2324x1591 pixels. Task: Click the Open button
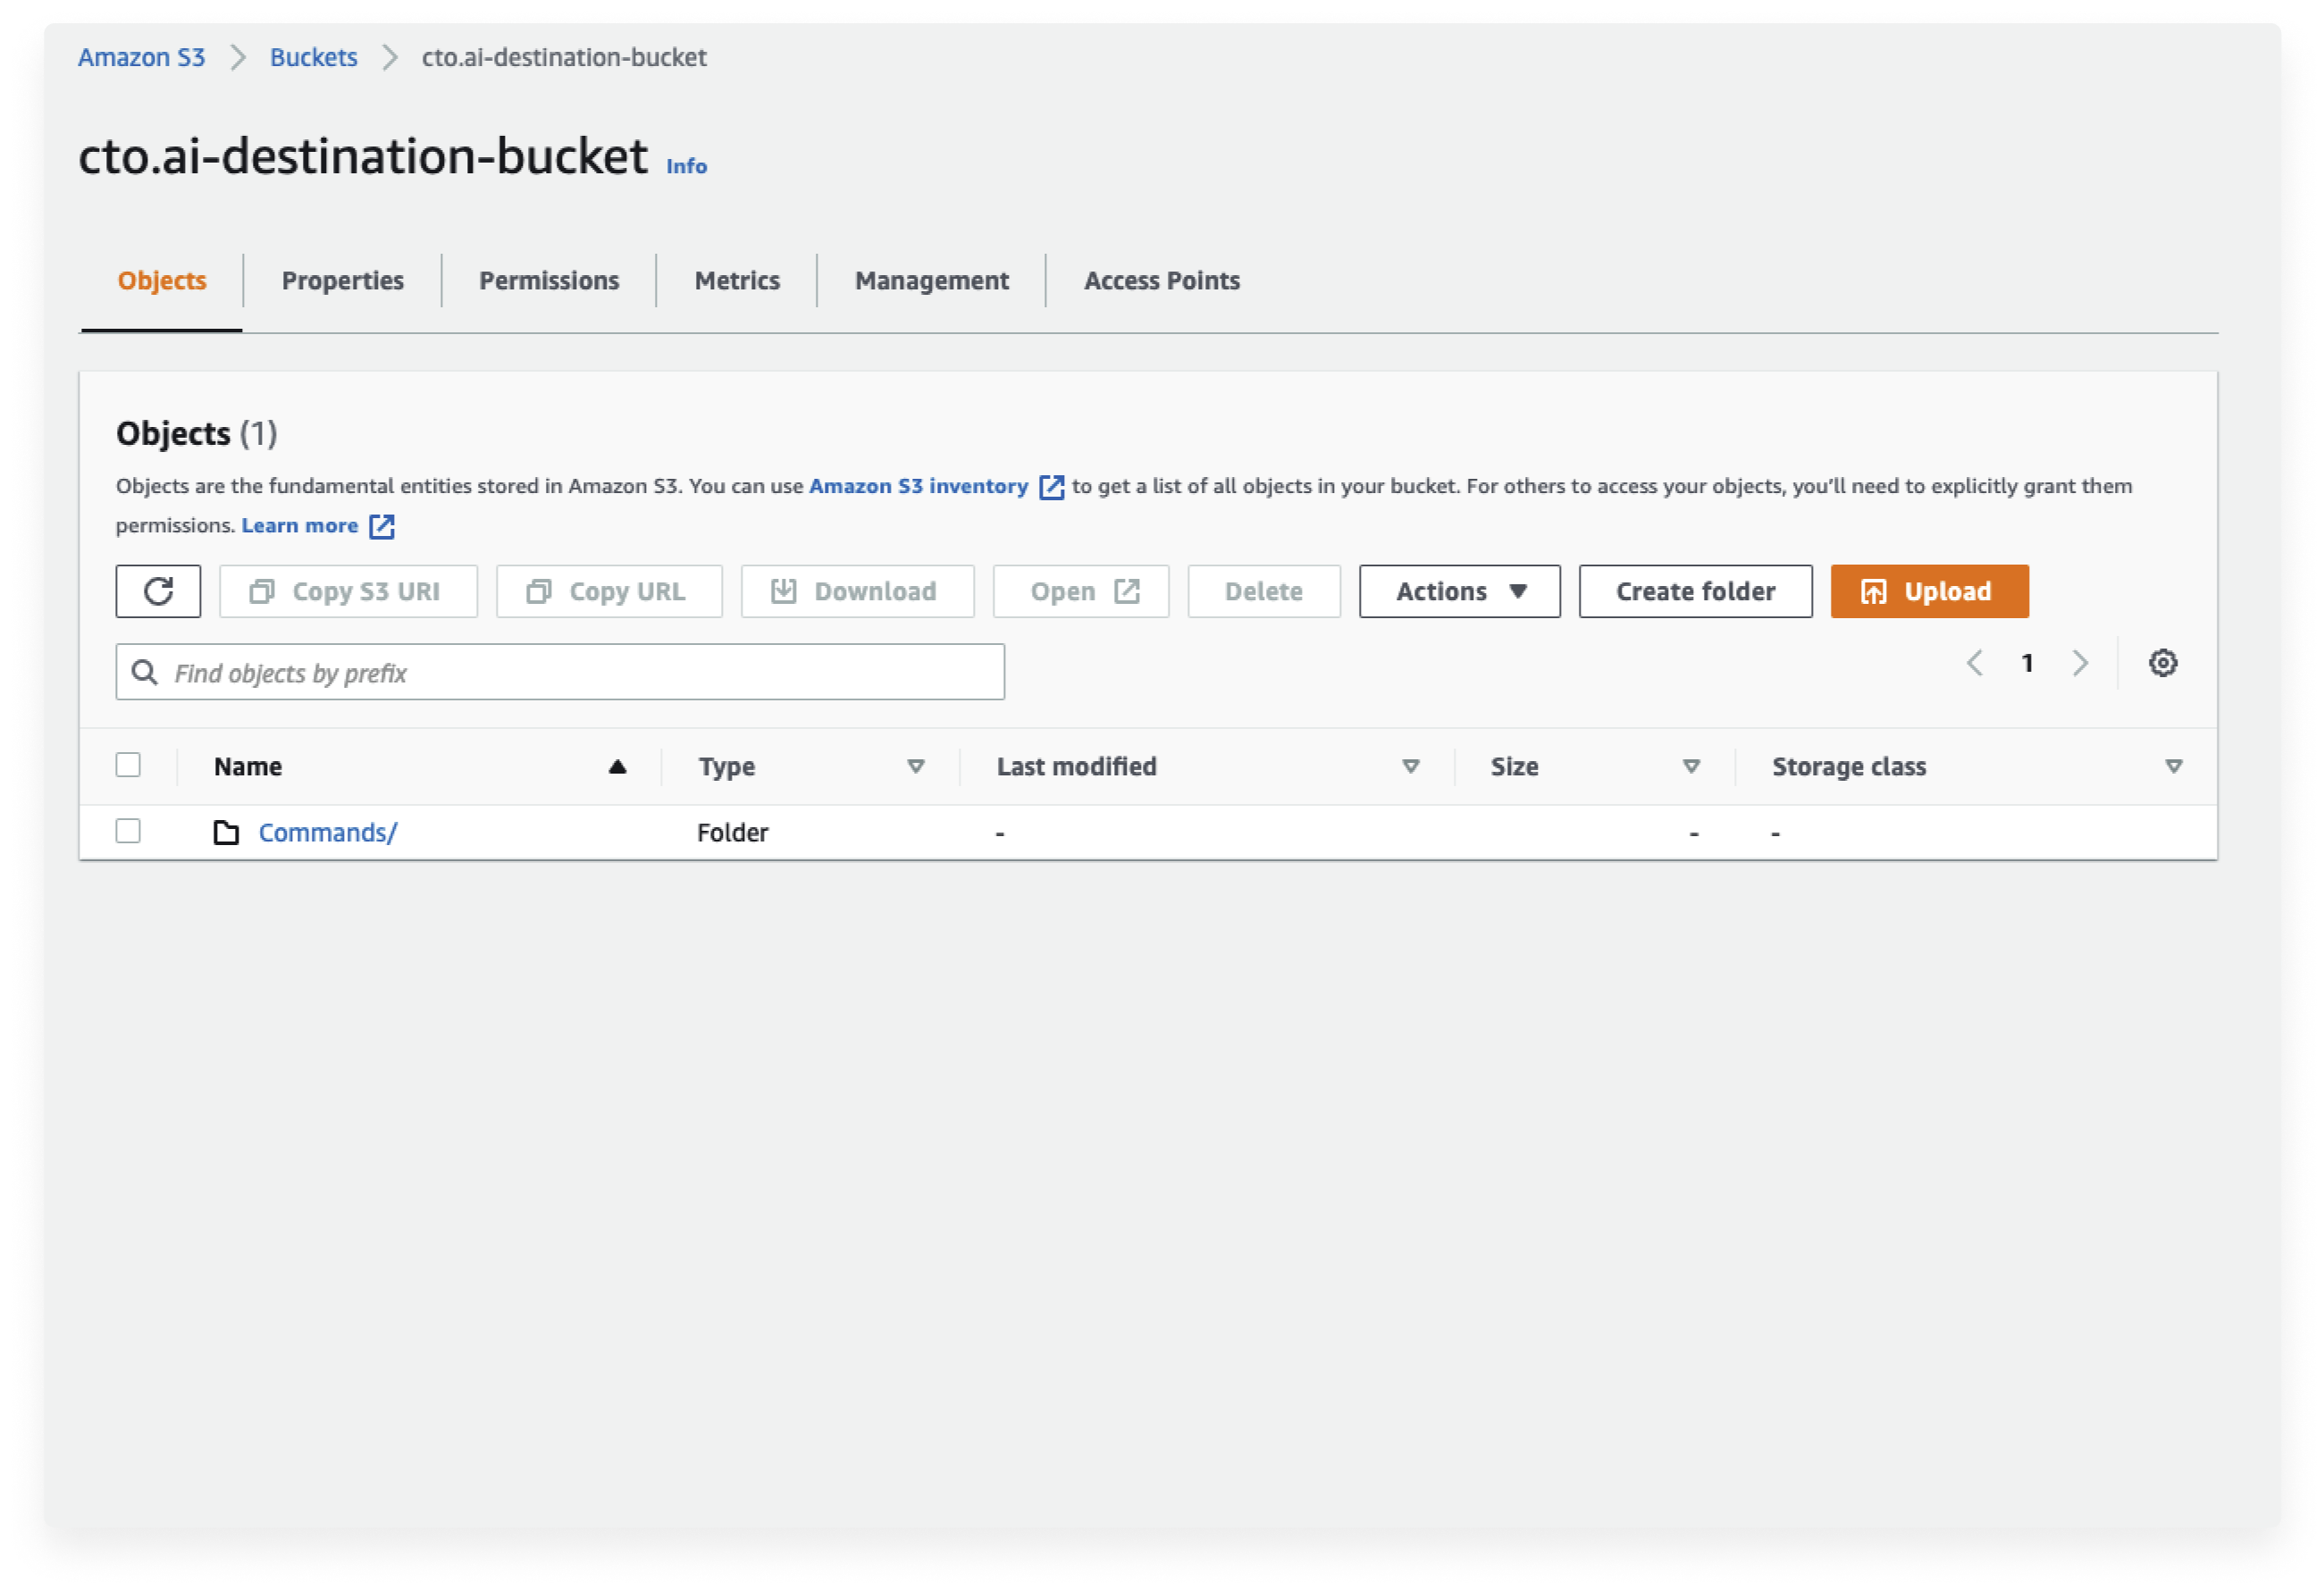coord(1081,591)
